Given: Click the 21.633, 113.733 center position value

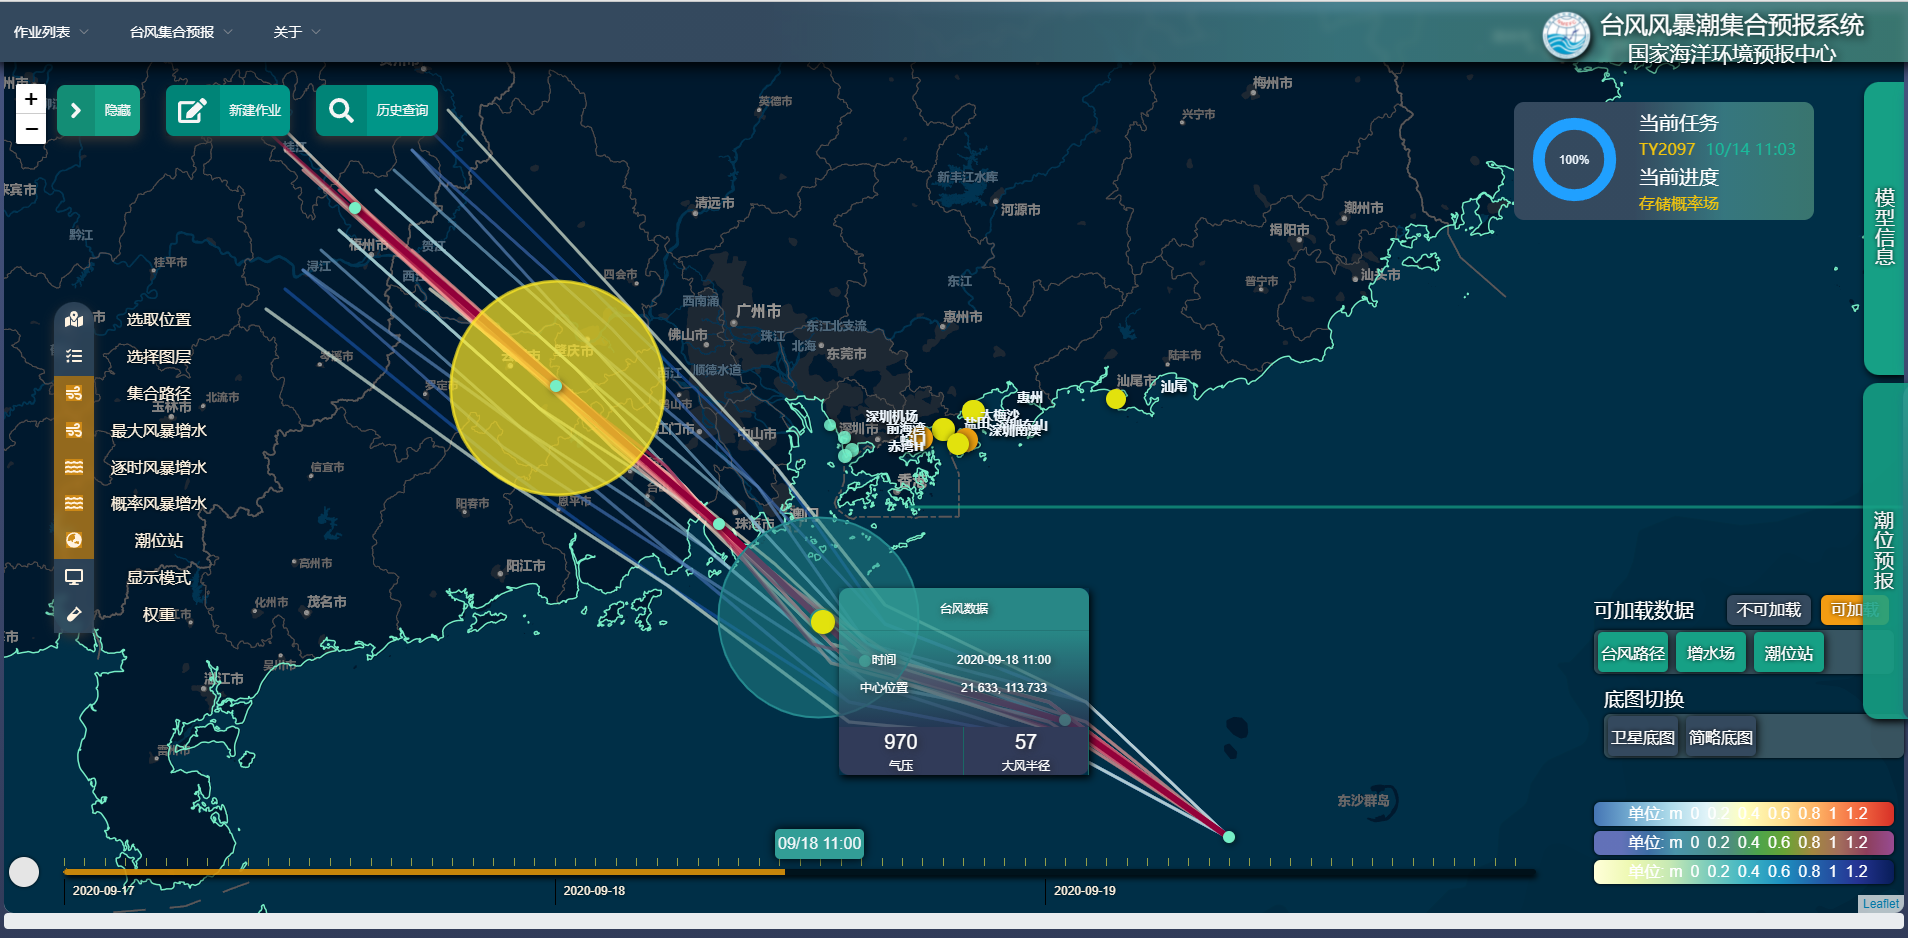Looking at the screenshot, I should tap(1004, 688).
